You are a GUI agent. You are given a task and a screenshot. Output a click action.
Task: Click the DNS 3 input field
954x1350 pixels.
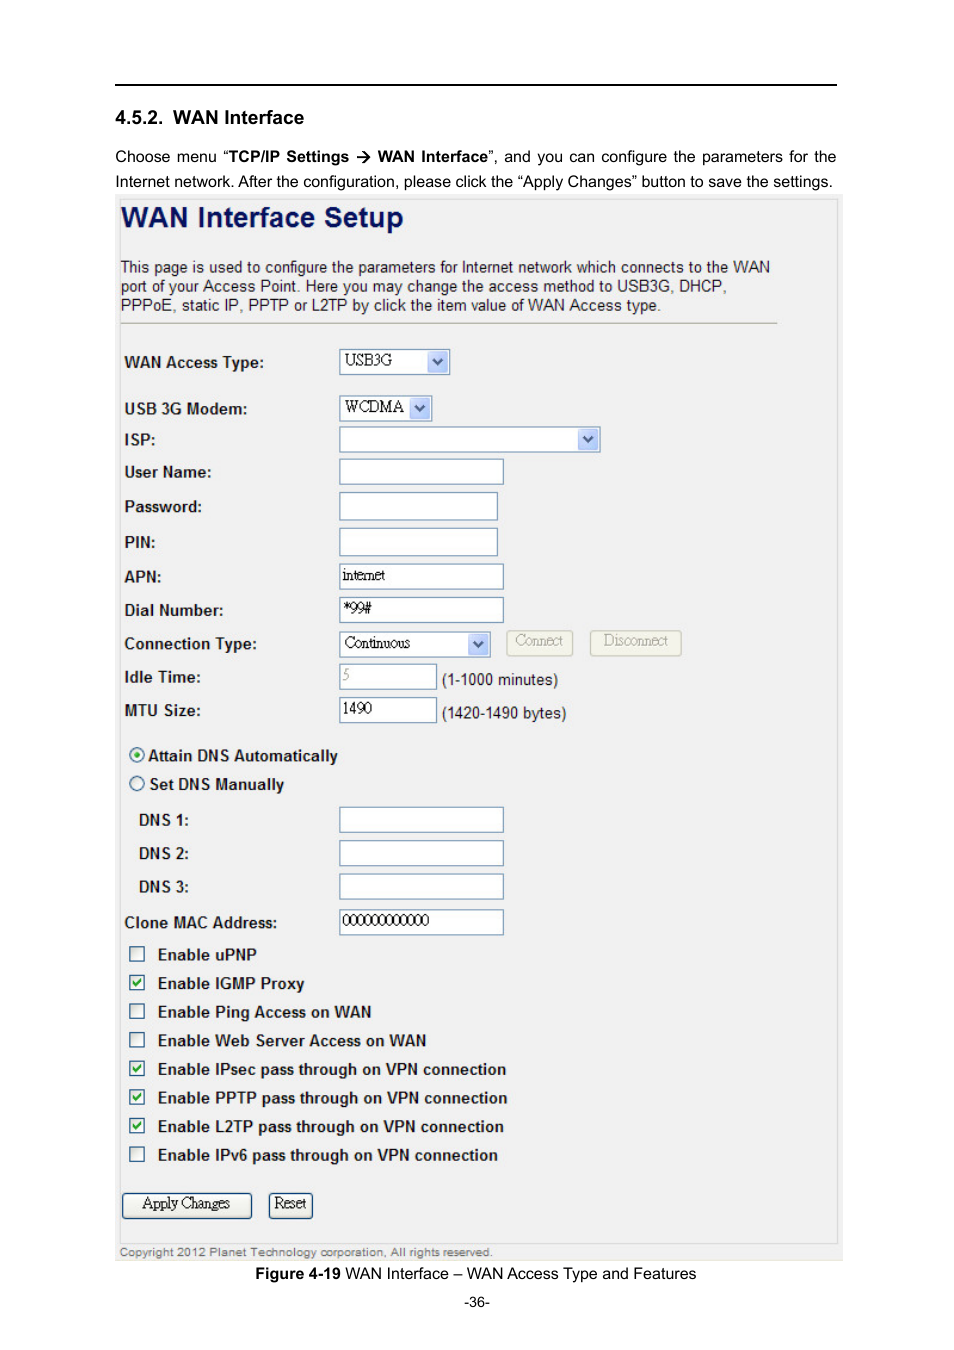pos(421,887)
